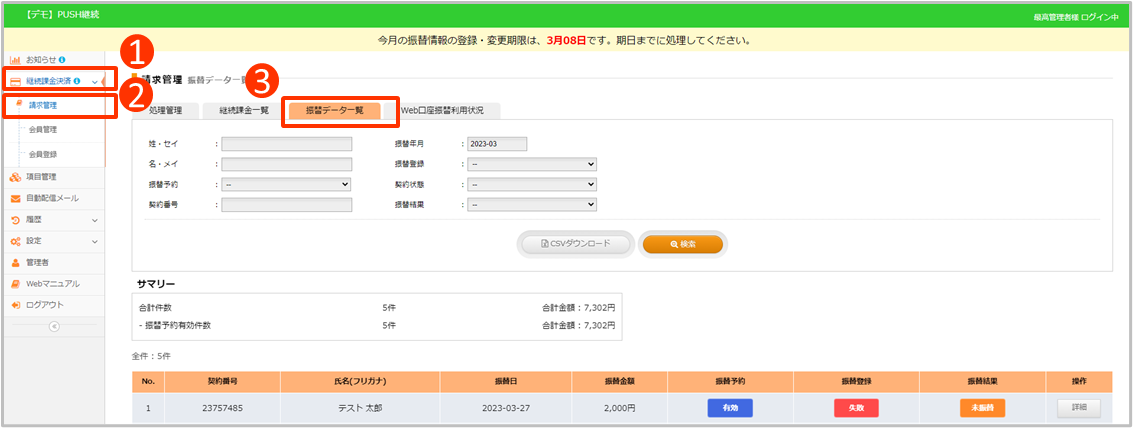The image size is (1133, 428).
Task: Expand the 設定 menu chevron
Action: click(95, 241)
